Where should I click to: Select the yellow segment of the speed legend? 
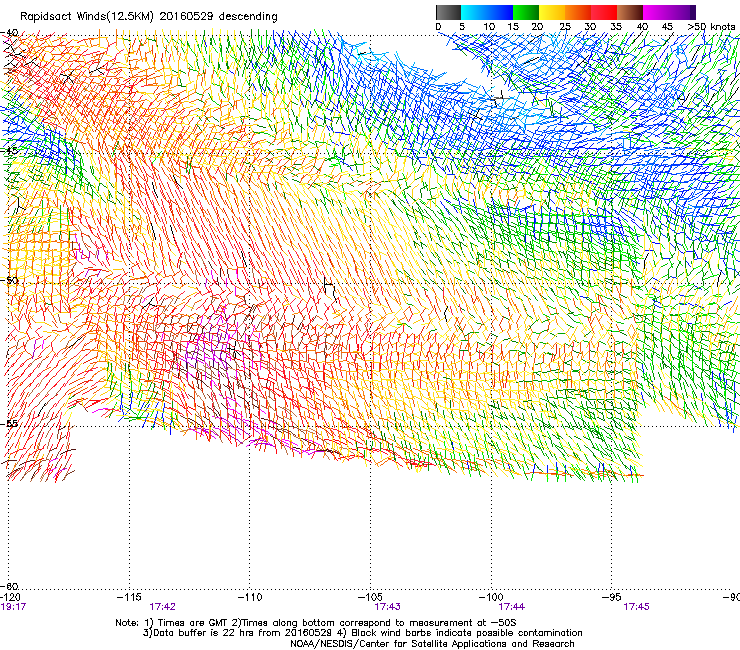(x=552, y=12)
